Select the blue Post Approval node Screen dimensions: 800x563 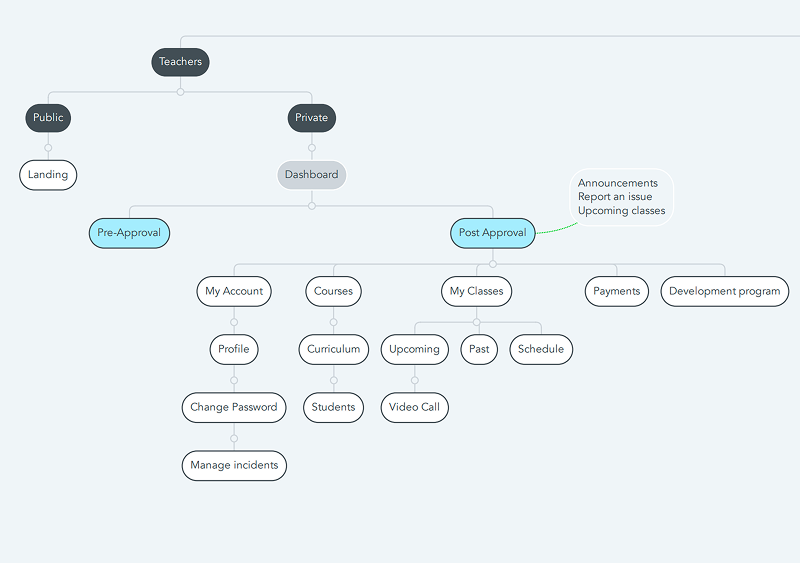492,233
